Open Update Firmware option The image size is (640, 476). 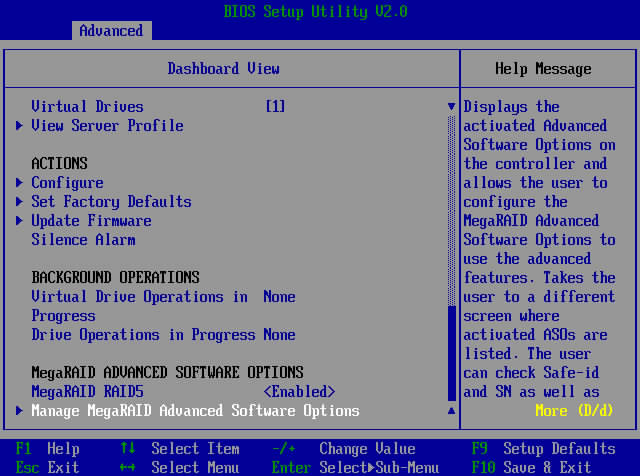(91, 221)
